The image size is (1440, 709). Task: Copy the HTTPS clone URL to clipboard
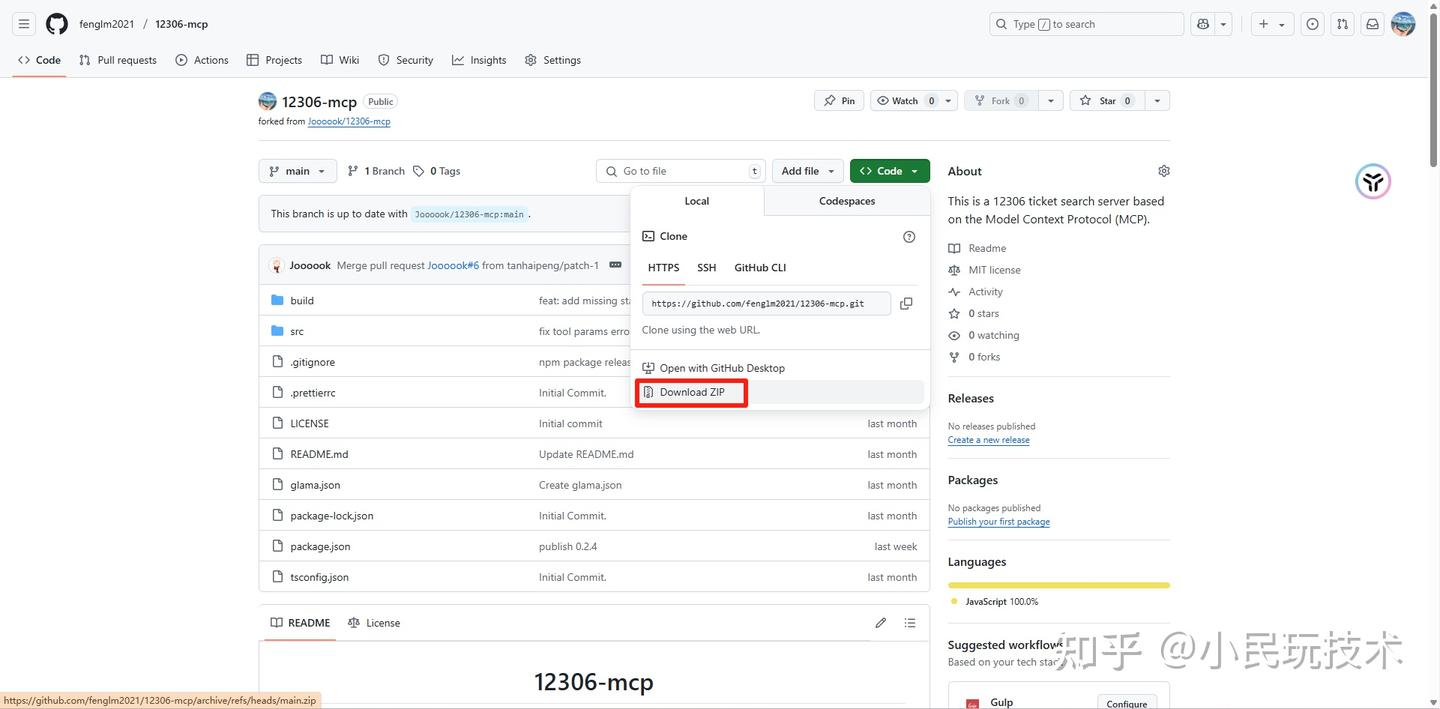906,303
